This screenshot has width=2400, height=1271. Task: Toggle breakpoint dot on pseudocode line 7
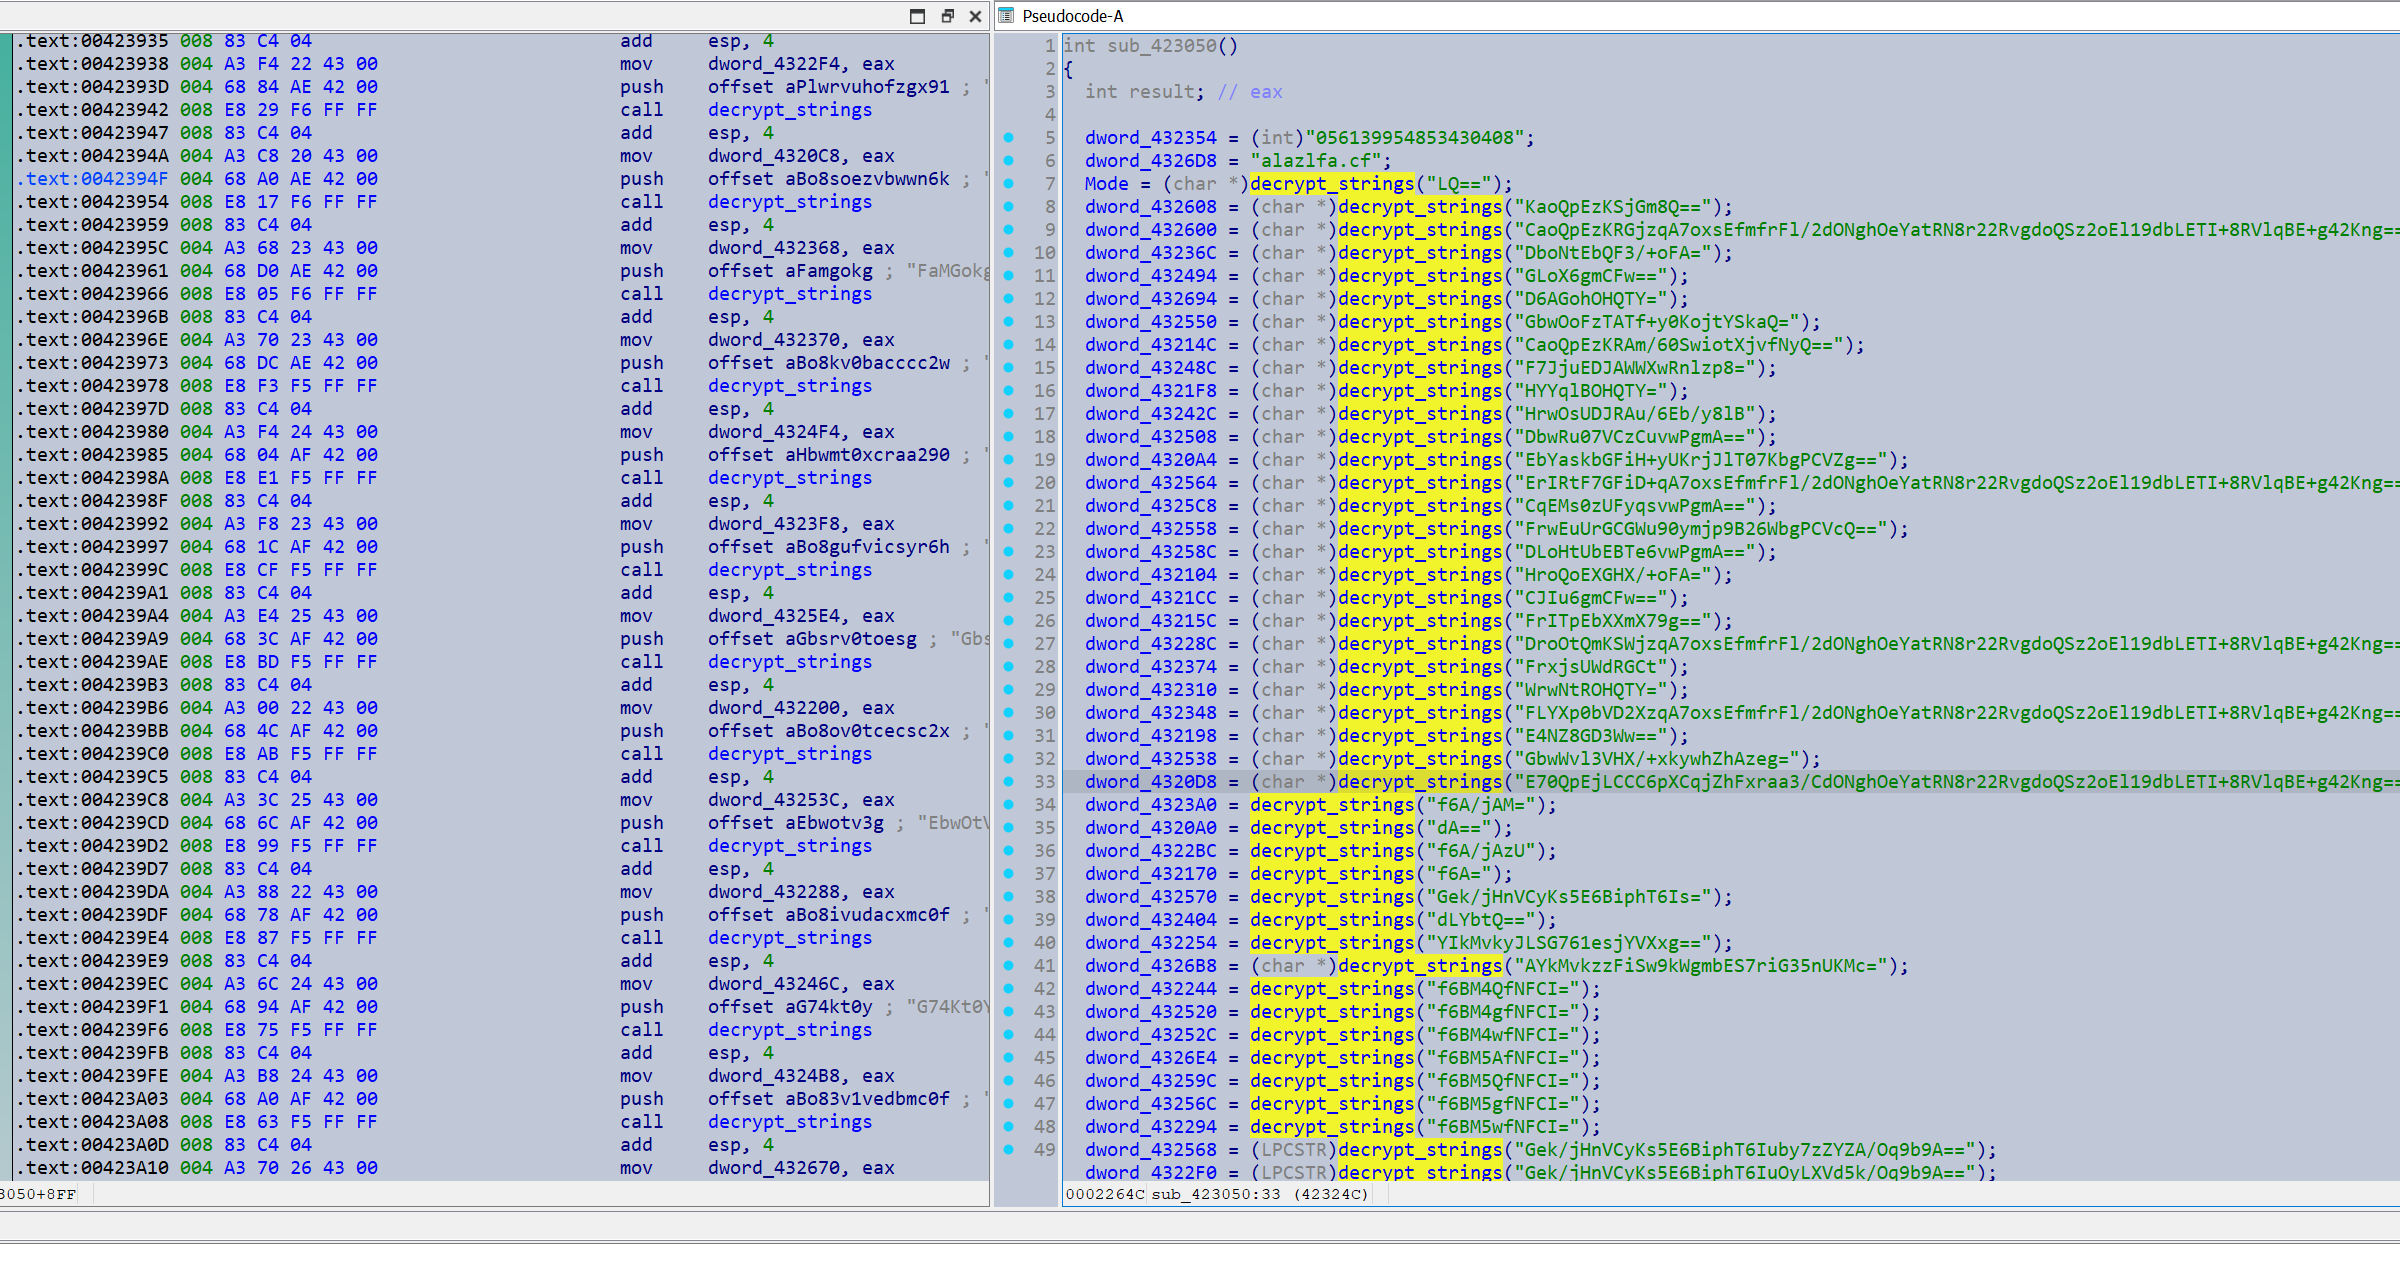(1008, 184)
